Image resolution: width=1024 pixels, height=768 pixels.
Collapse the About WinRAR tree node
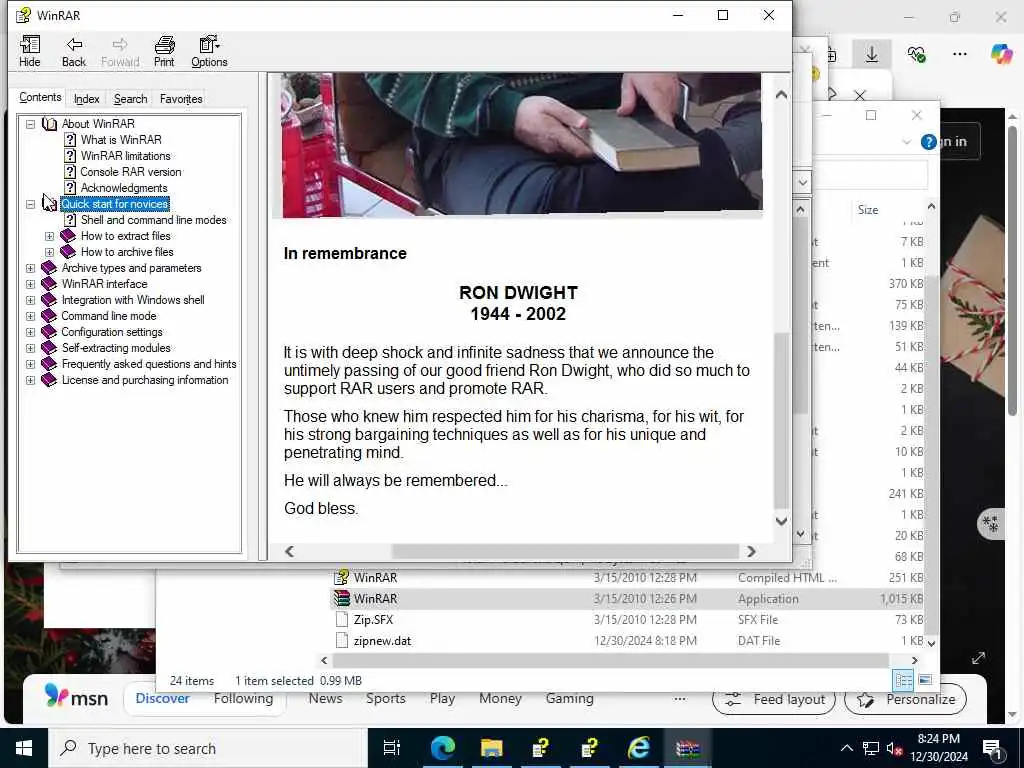[x=30, y=123]
